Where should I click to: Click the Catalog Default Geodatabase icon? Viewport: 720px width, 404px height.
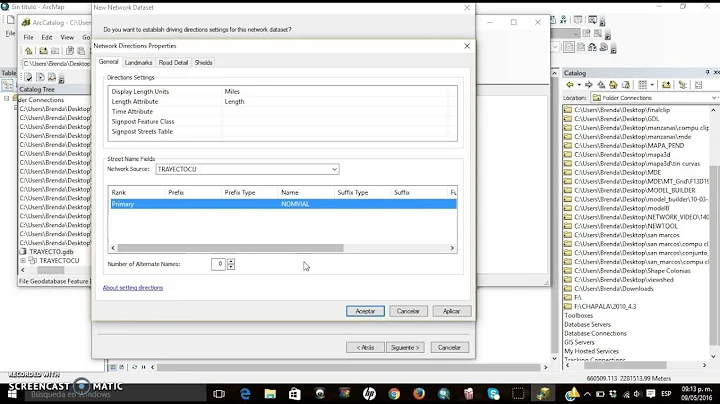click(625, 85)
